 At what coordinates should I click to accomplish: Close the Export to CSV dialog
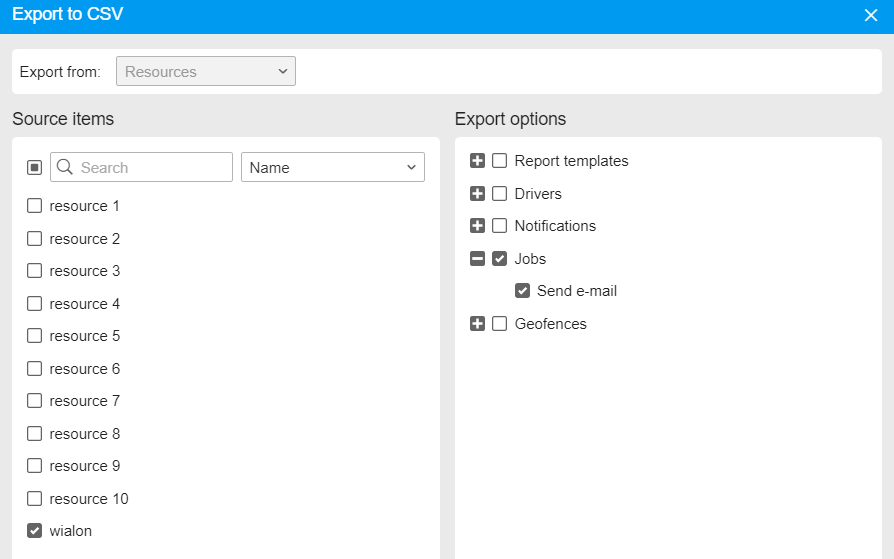click(x=870, y=15)
